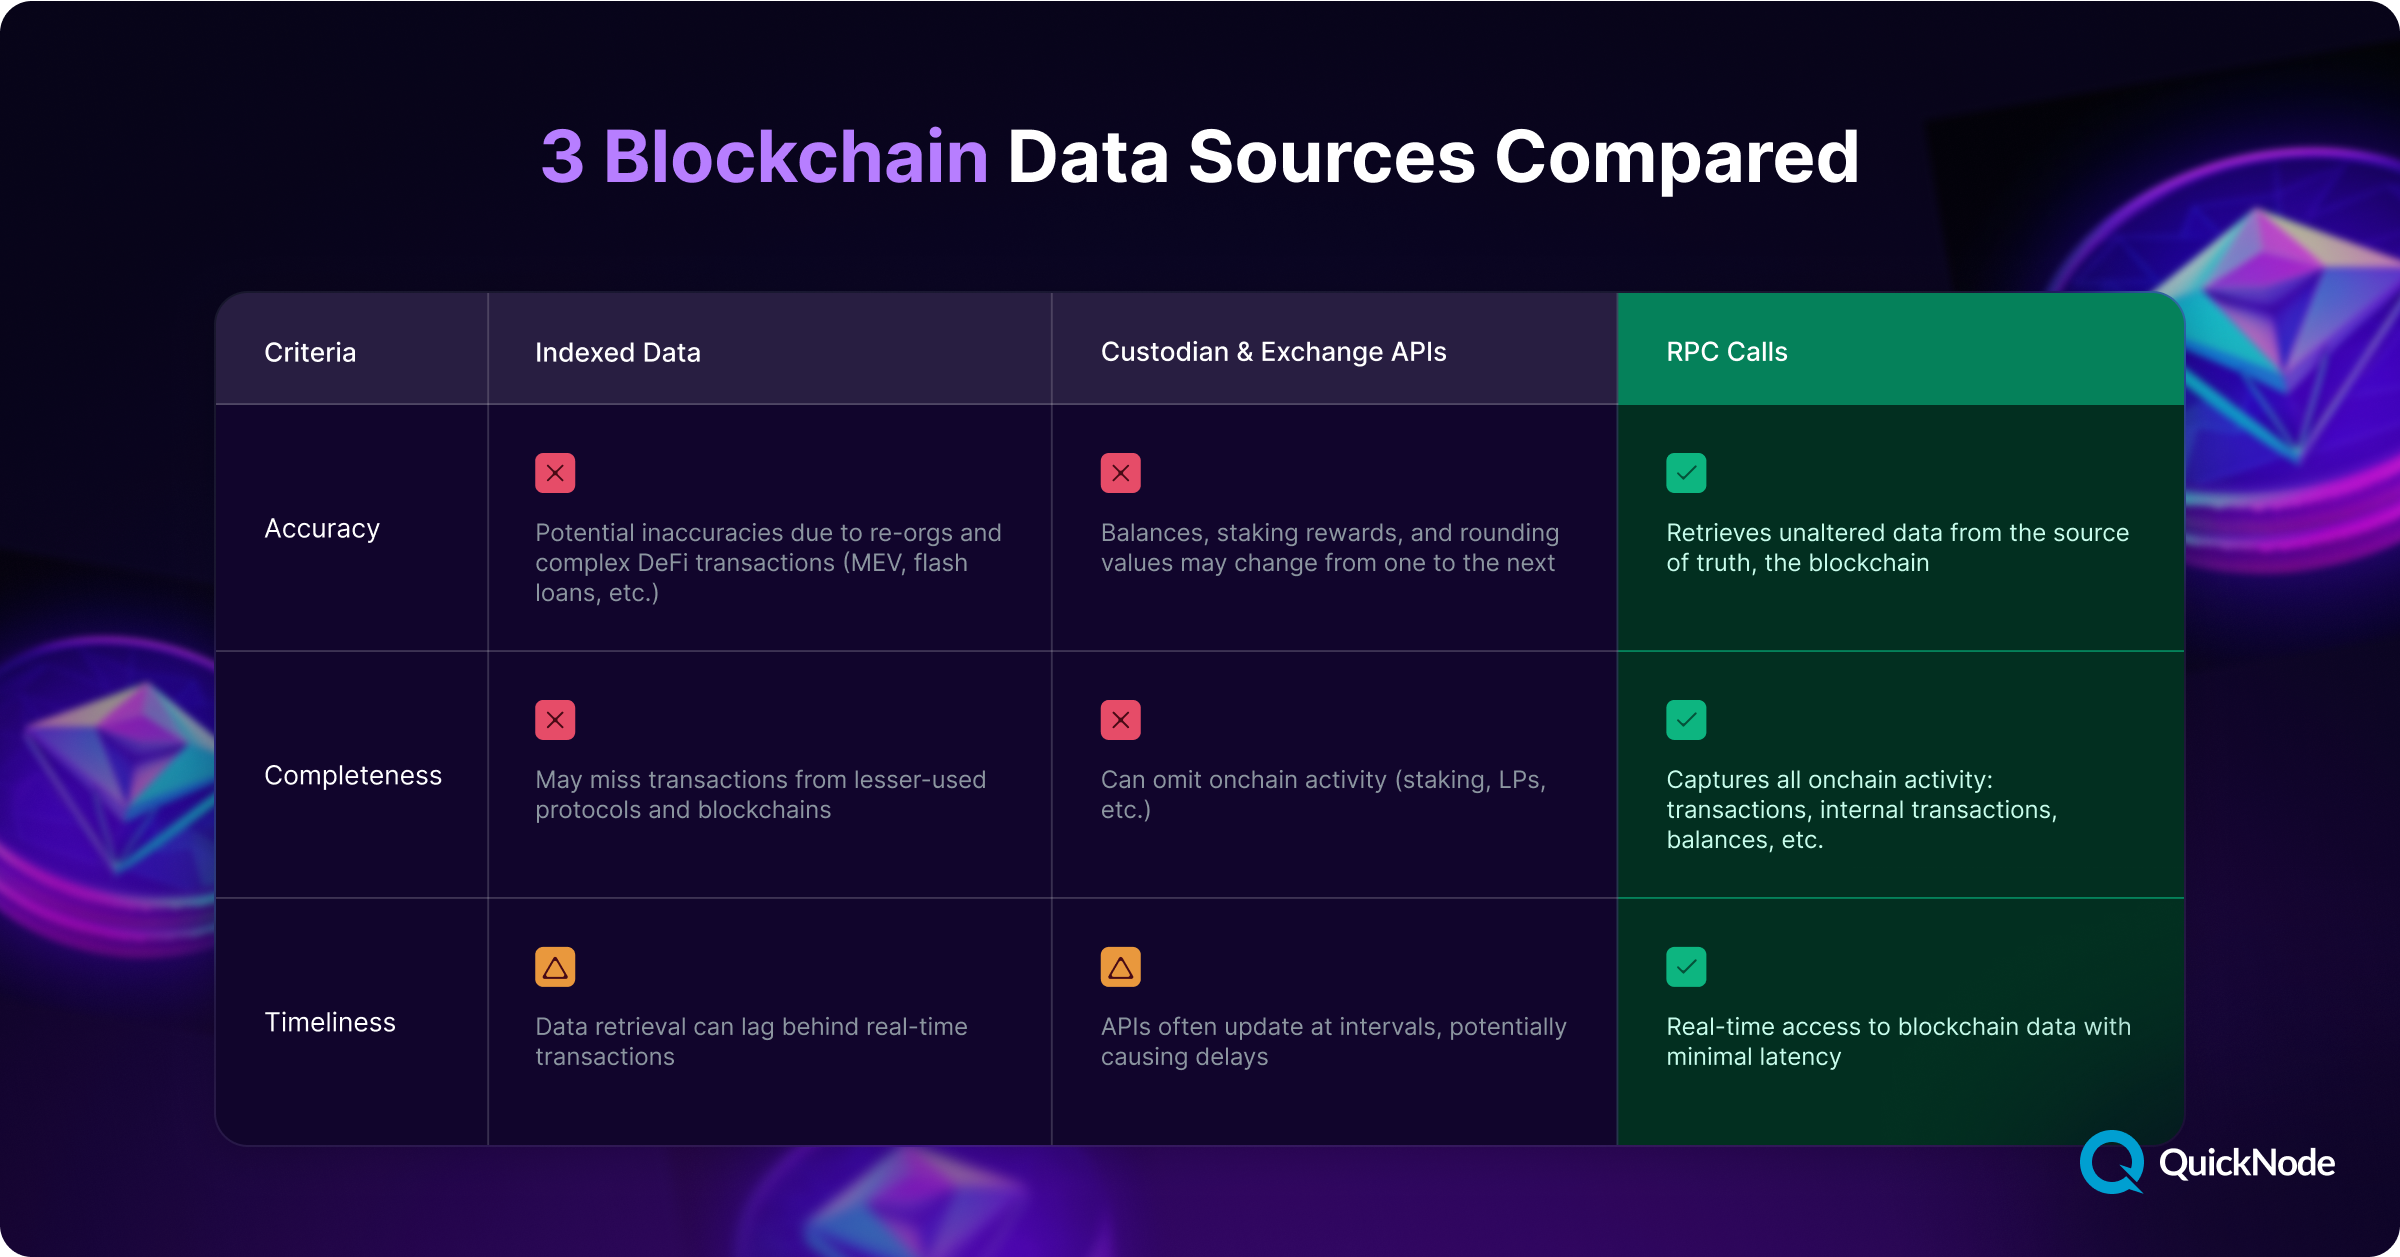Click orange warning icon above 'APIs often update'
Image resolution: width=2400 pixels, height=1257 pixels.
pyautogui.click(x=1120, y=967)
